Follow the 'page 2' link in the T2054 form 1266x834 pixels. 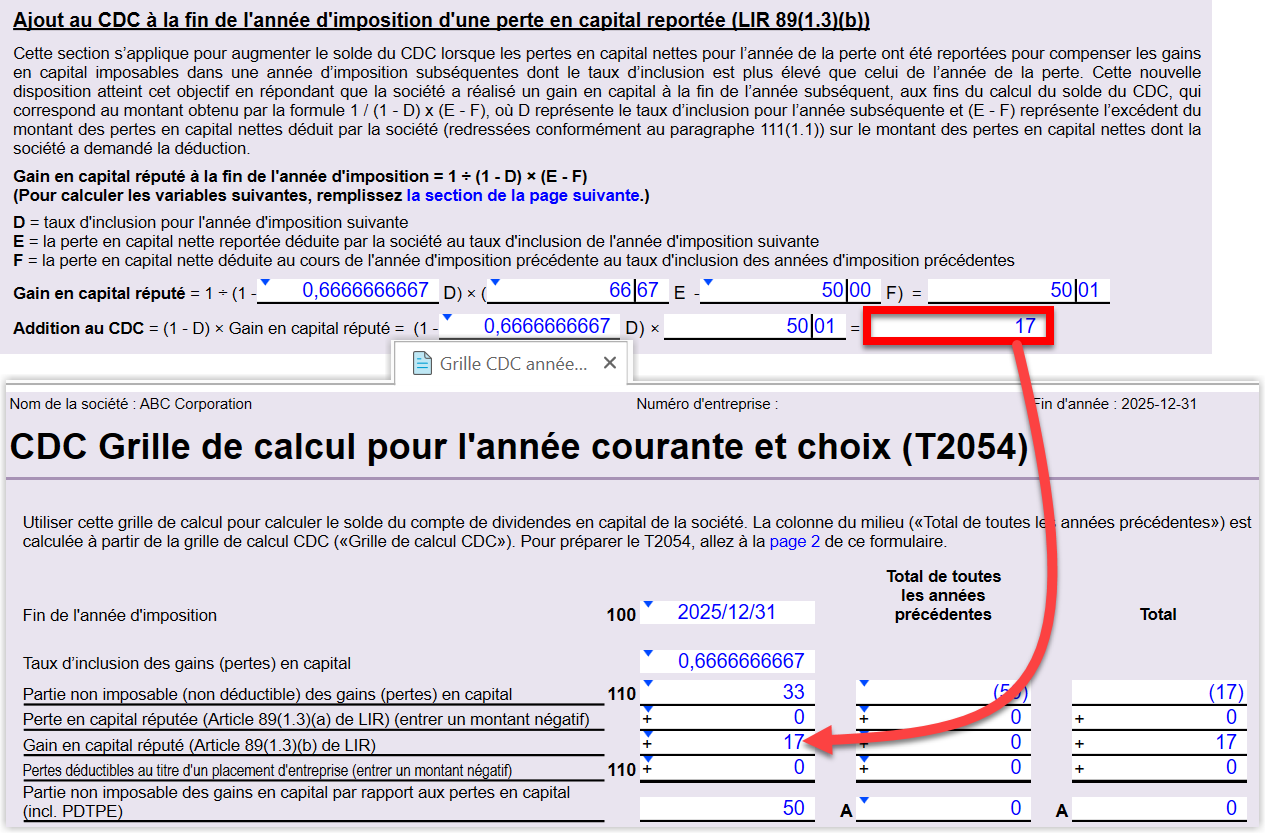click(x=794, y=542)
